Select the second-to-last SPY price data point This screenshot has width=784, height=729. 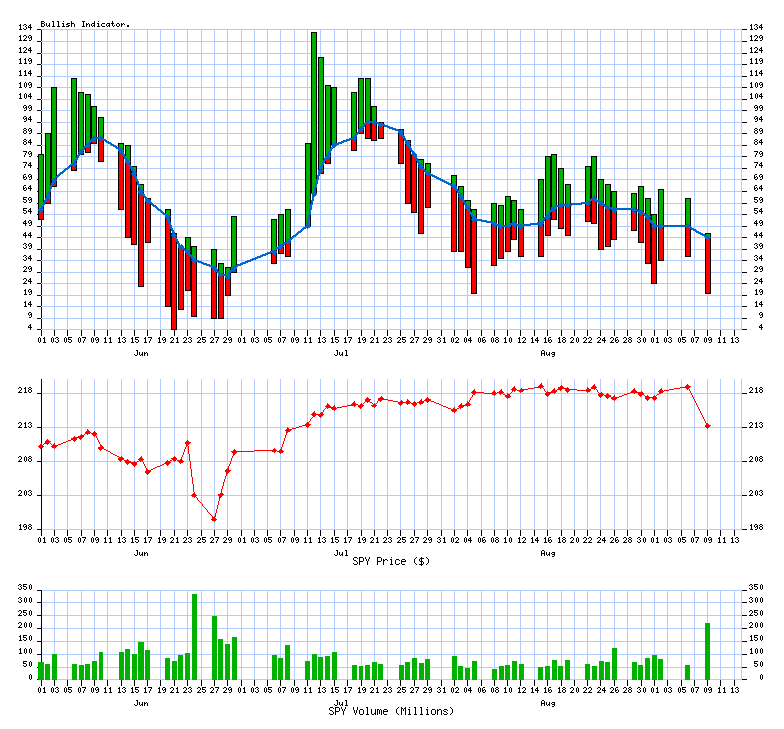(x=688, y=386)
